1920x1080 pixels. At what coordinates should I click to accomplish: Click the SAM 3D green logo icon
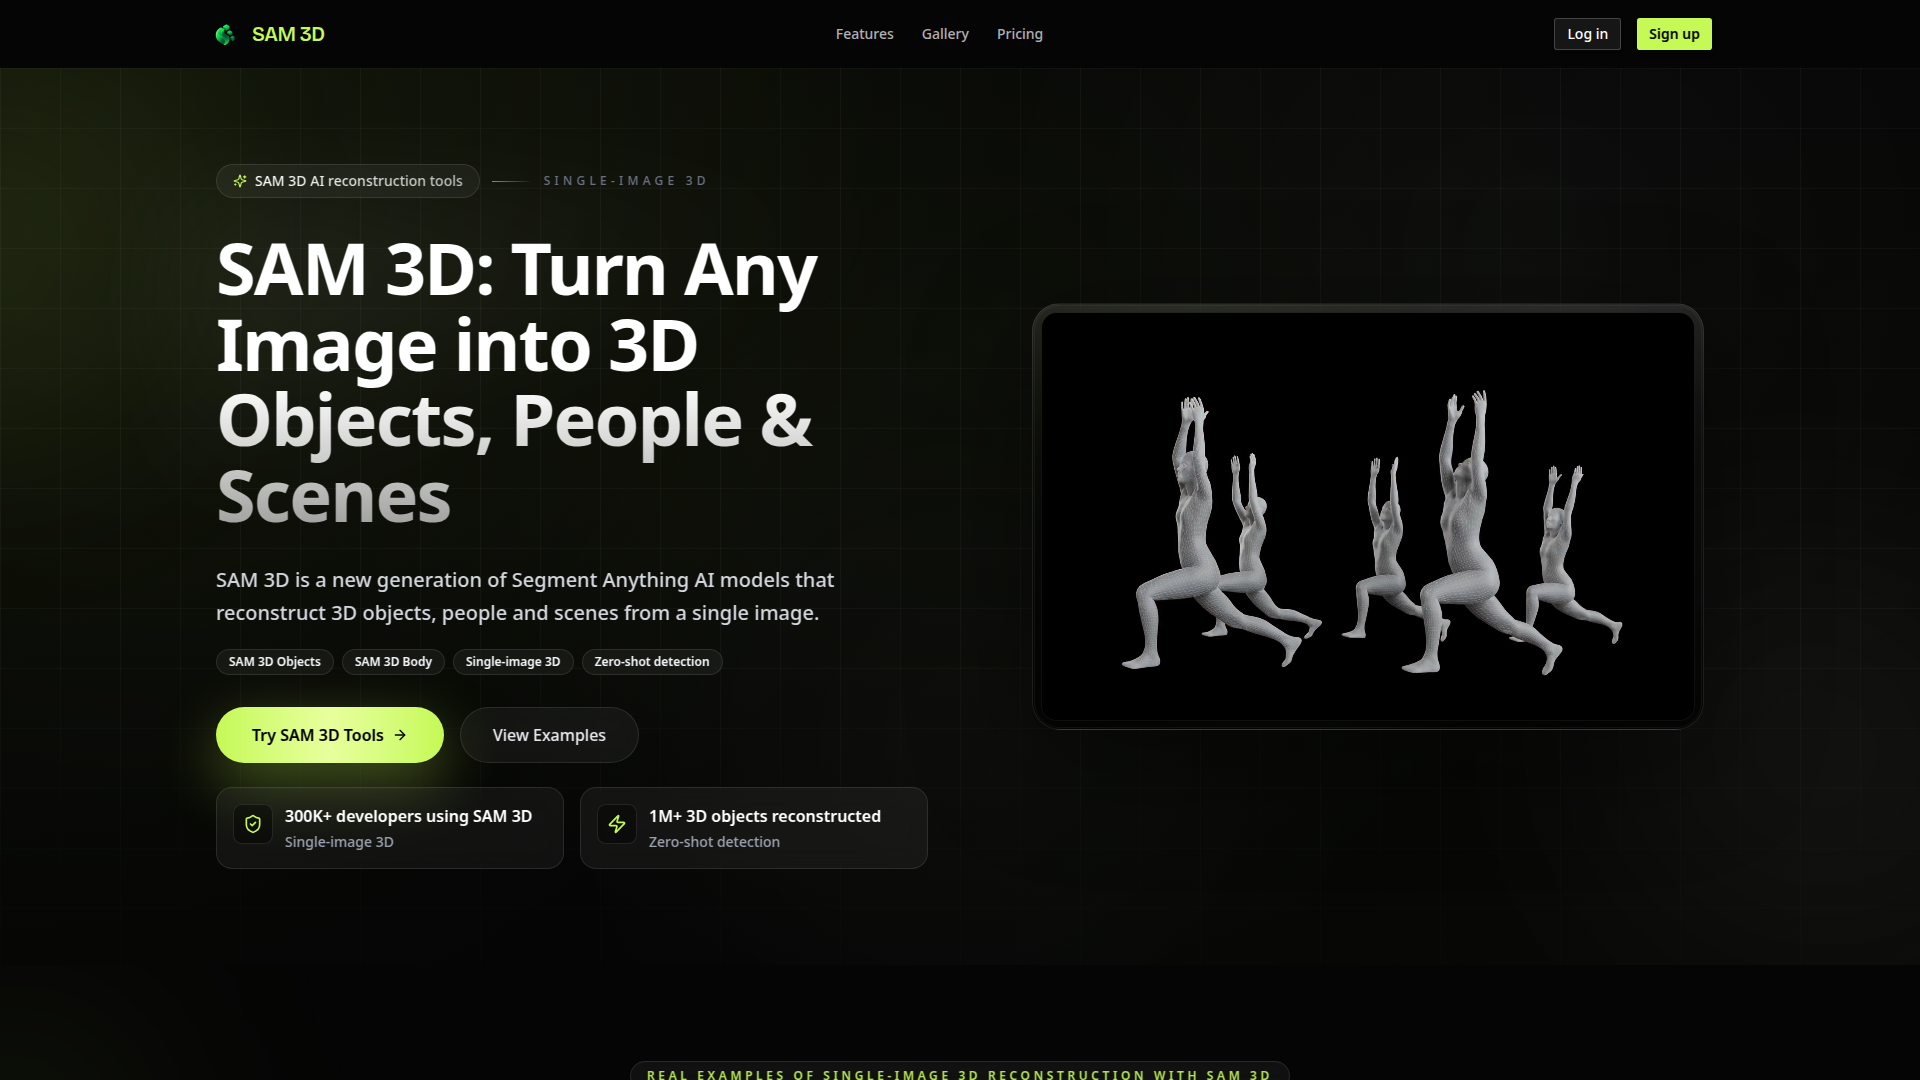point(225,35)
